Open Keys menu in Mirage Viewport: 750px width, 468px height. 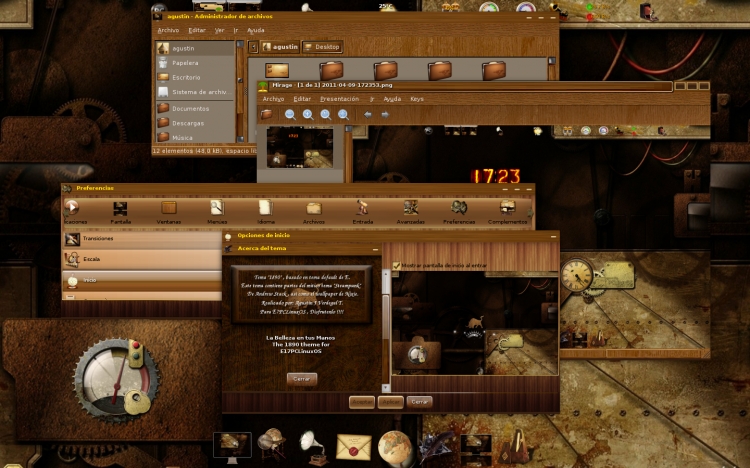coord(417,99)
